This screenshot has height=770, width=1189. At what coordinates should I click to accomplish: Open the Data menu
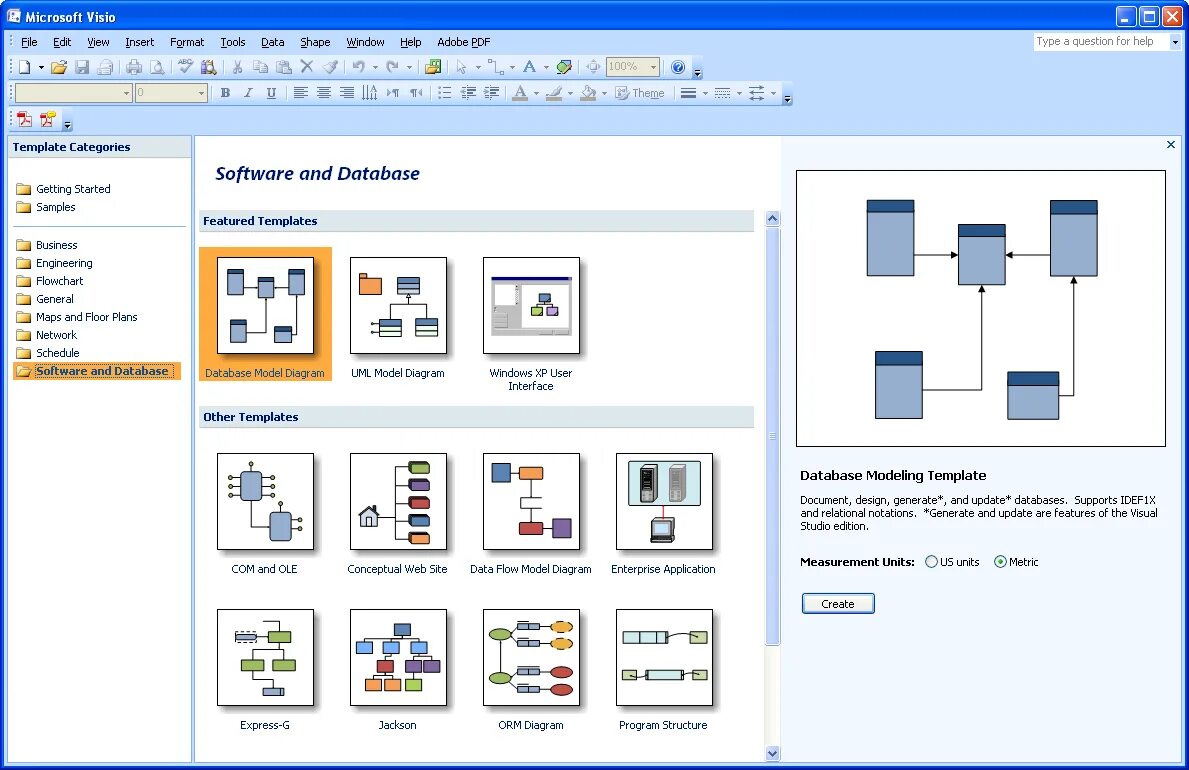tap(272, 42)
